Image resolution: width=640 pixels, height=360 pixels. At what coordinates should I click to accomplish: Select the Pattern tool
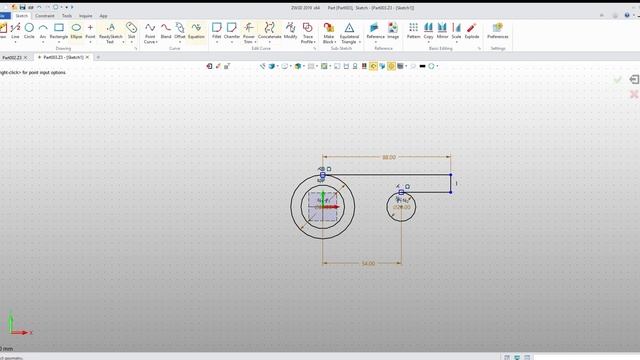413,31
